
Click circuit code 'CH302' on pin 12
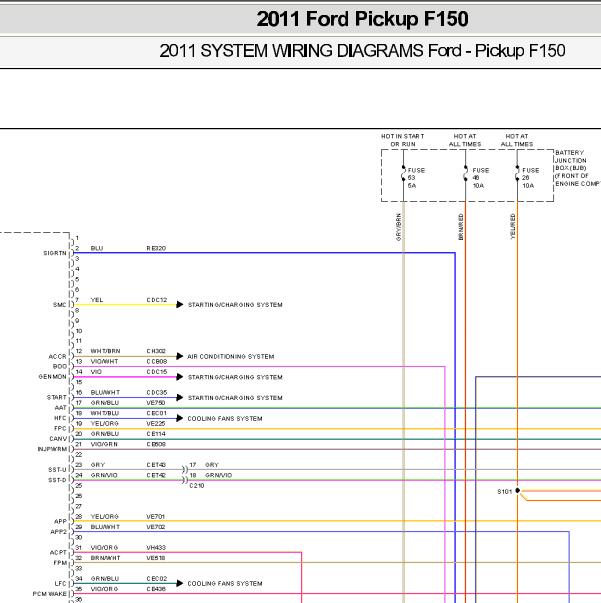156,351
